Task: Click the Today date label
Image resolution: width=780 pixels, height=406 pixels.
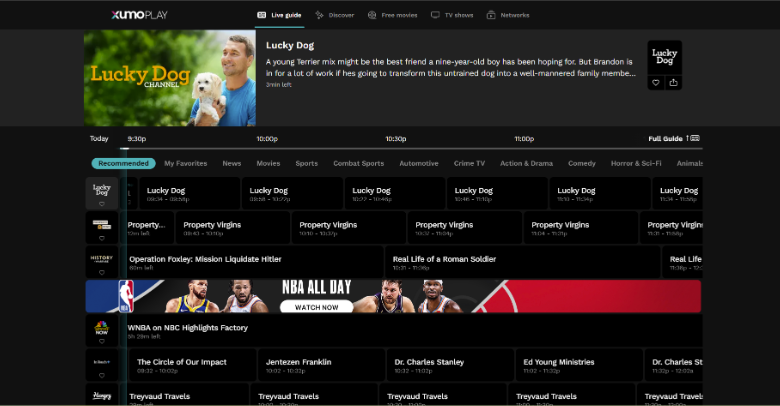Action: (99, 138)
